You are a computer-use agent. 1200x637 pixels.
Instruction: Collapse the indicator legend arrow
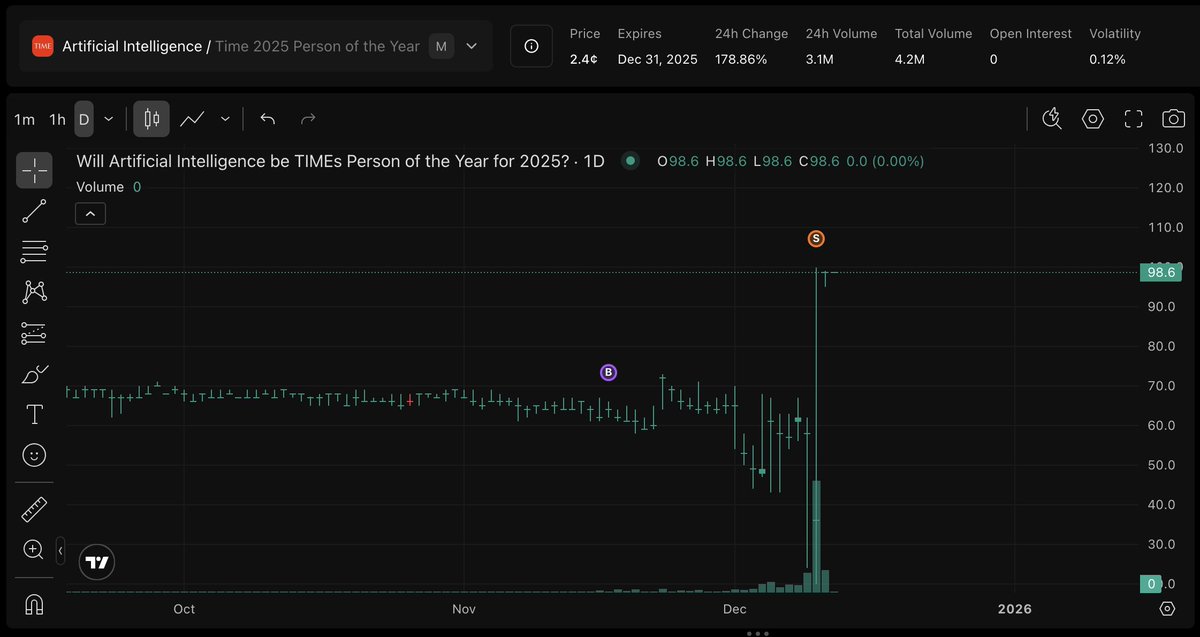(x=90, y=213)
